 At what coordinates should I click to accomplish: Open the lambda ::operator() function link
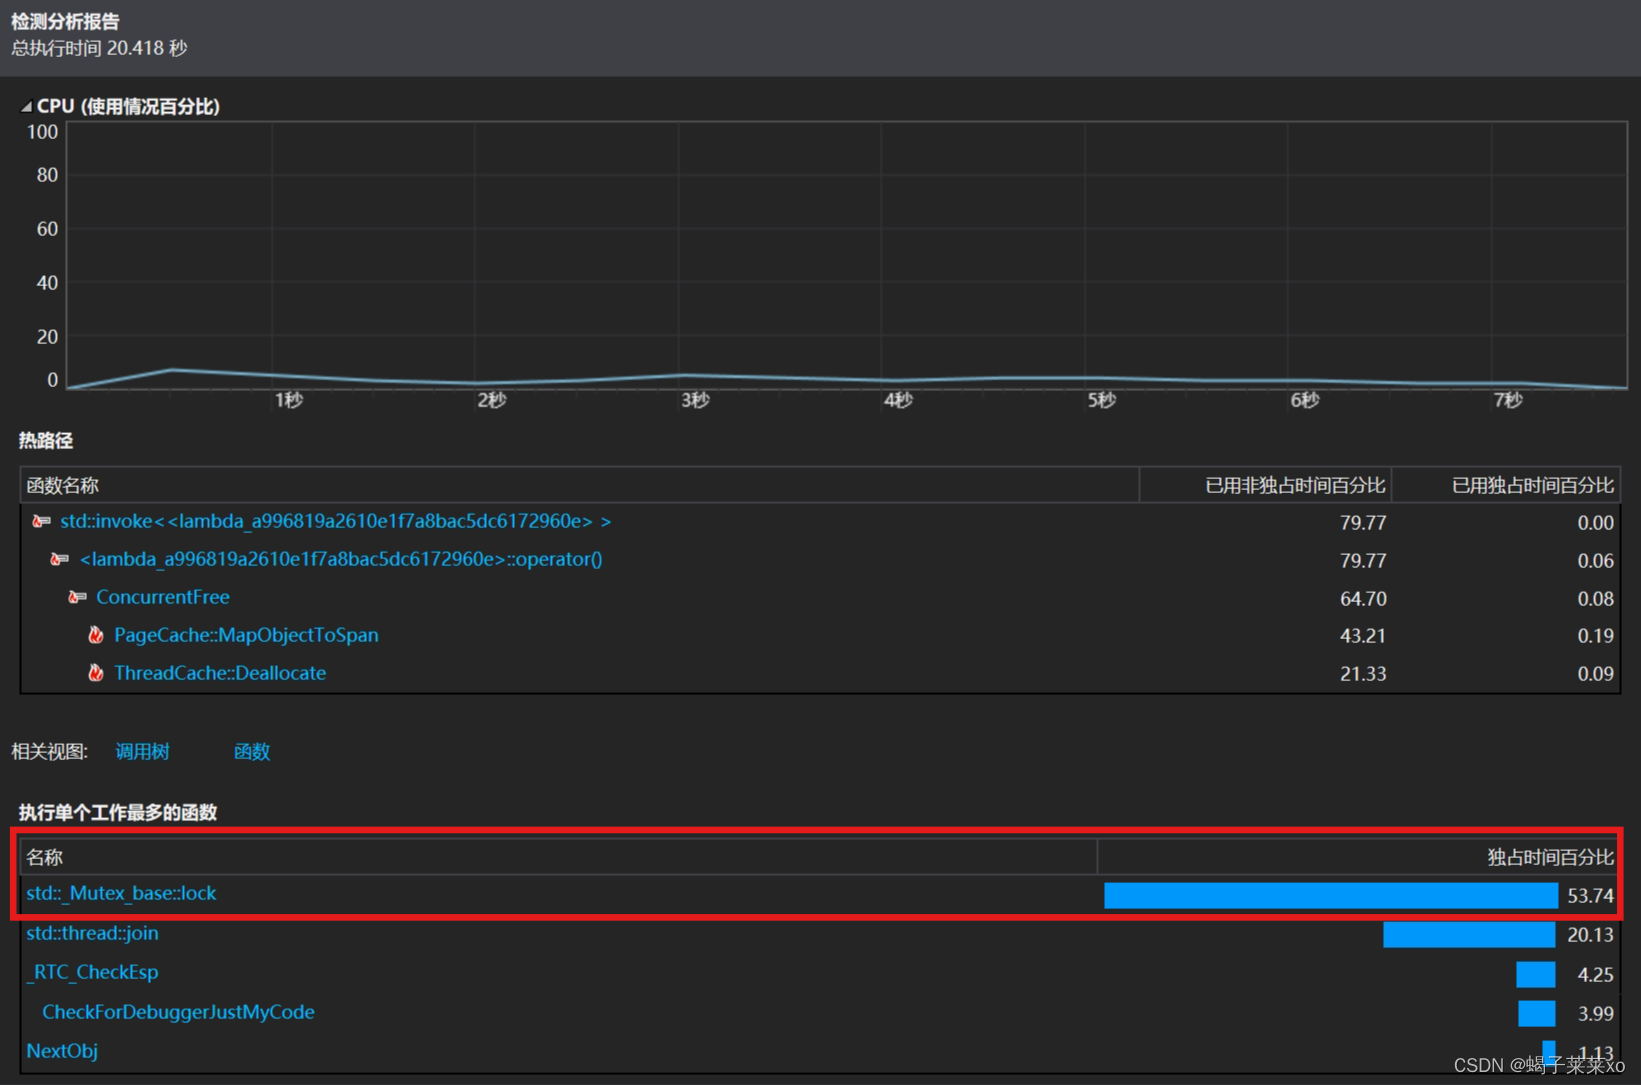pyautogui.click(x=341, y=559)
